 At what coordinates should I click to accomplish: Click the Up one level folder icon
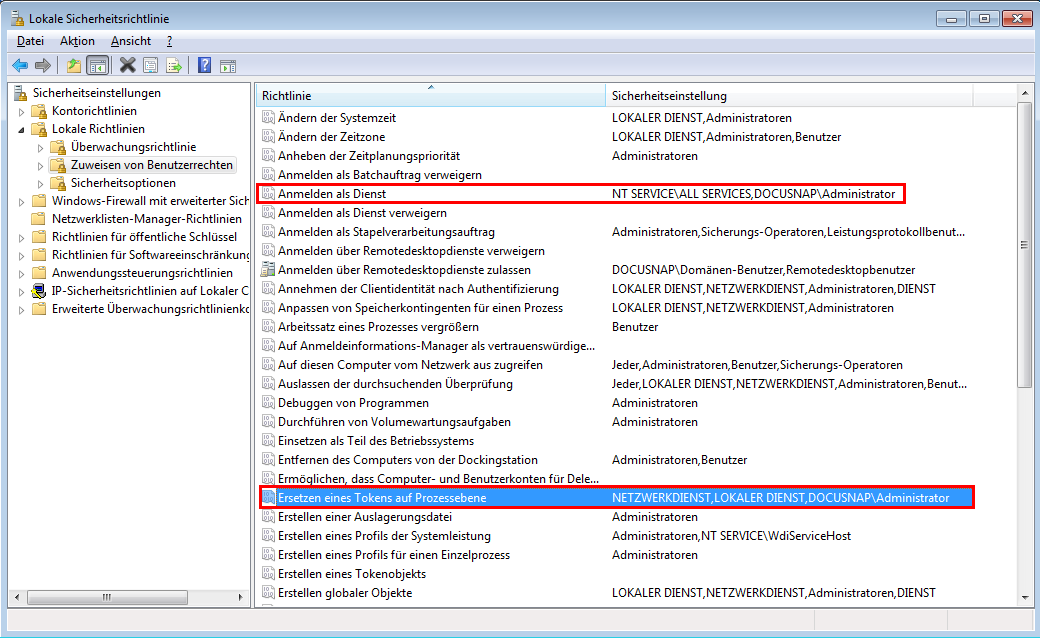[x=74, y=66]
